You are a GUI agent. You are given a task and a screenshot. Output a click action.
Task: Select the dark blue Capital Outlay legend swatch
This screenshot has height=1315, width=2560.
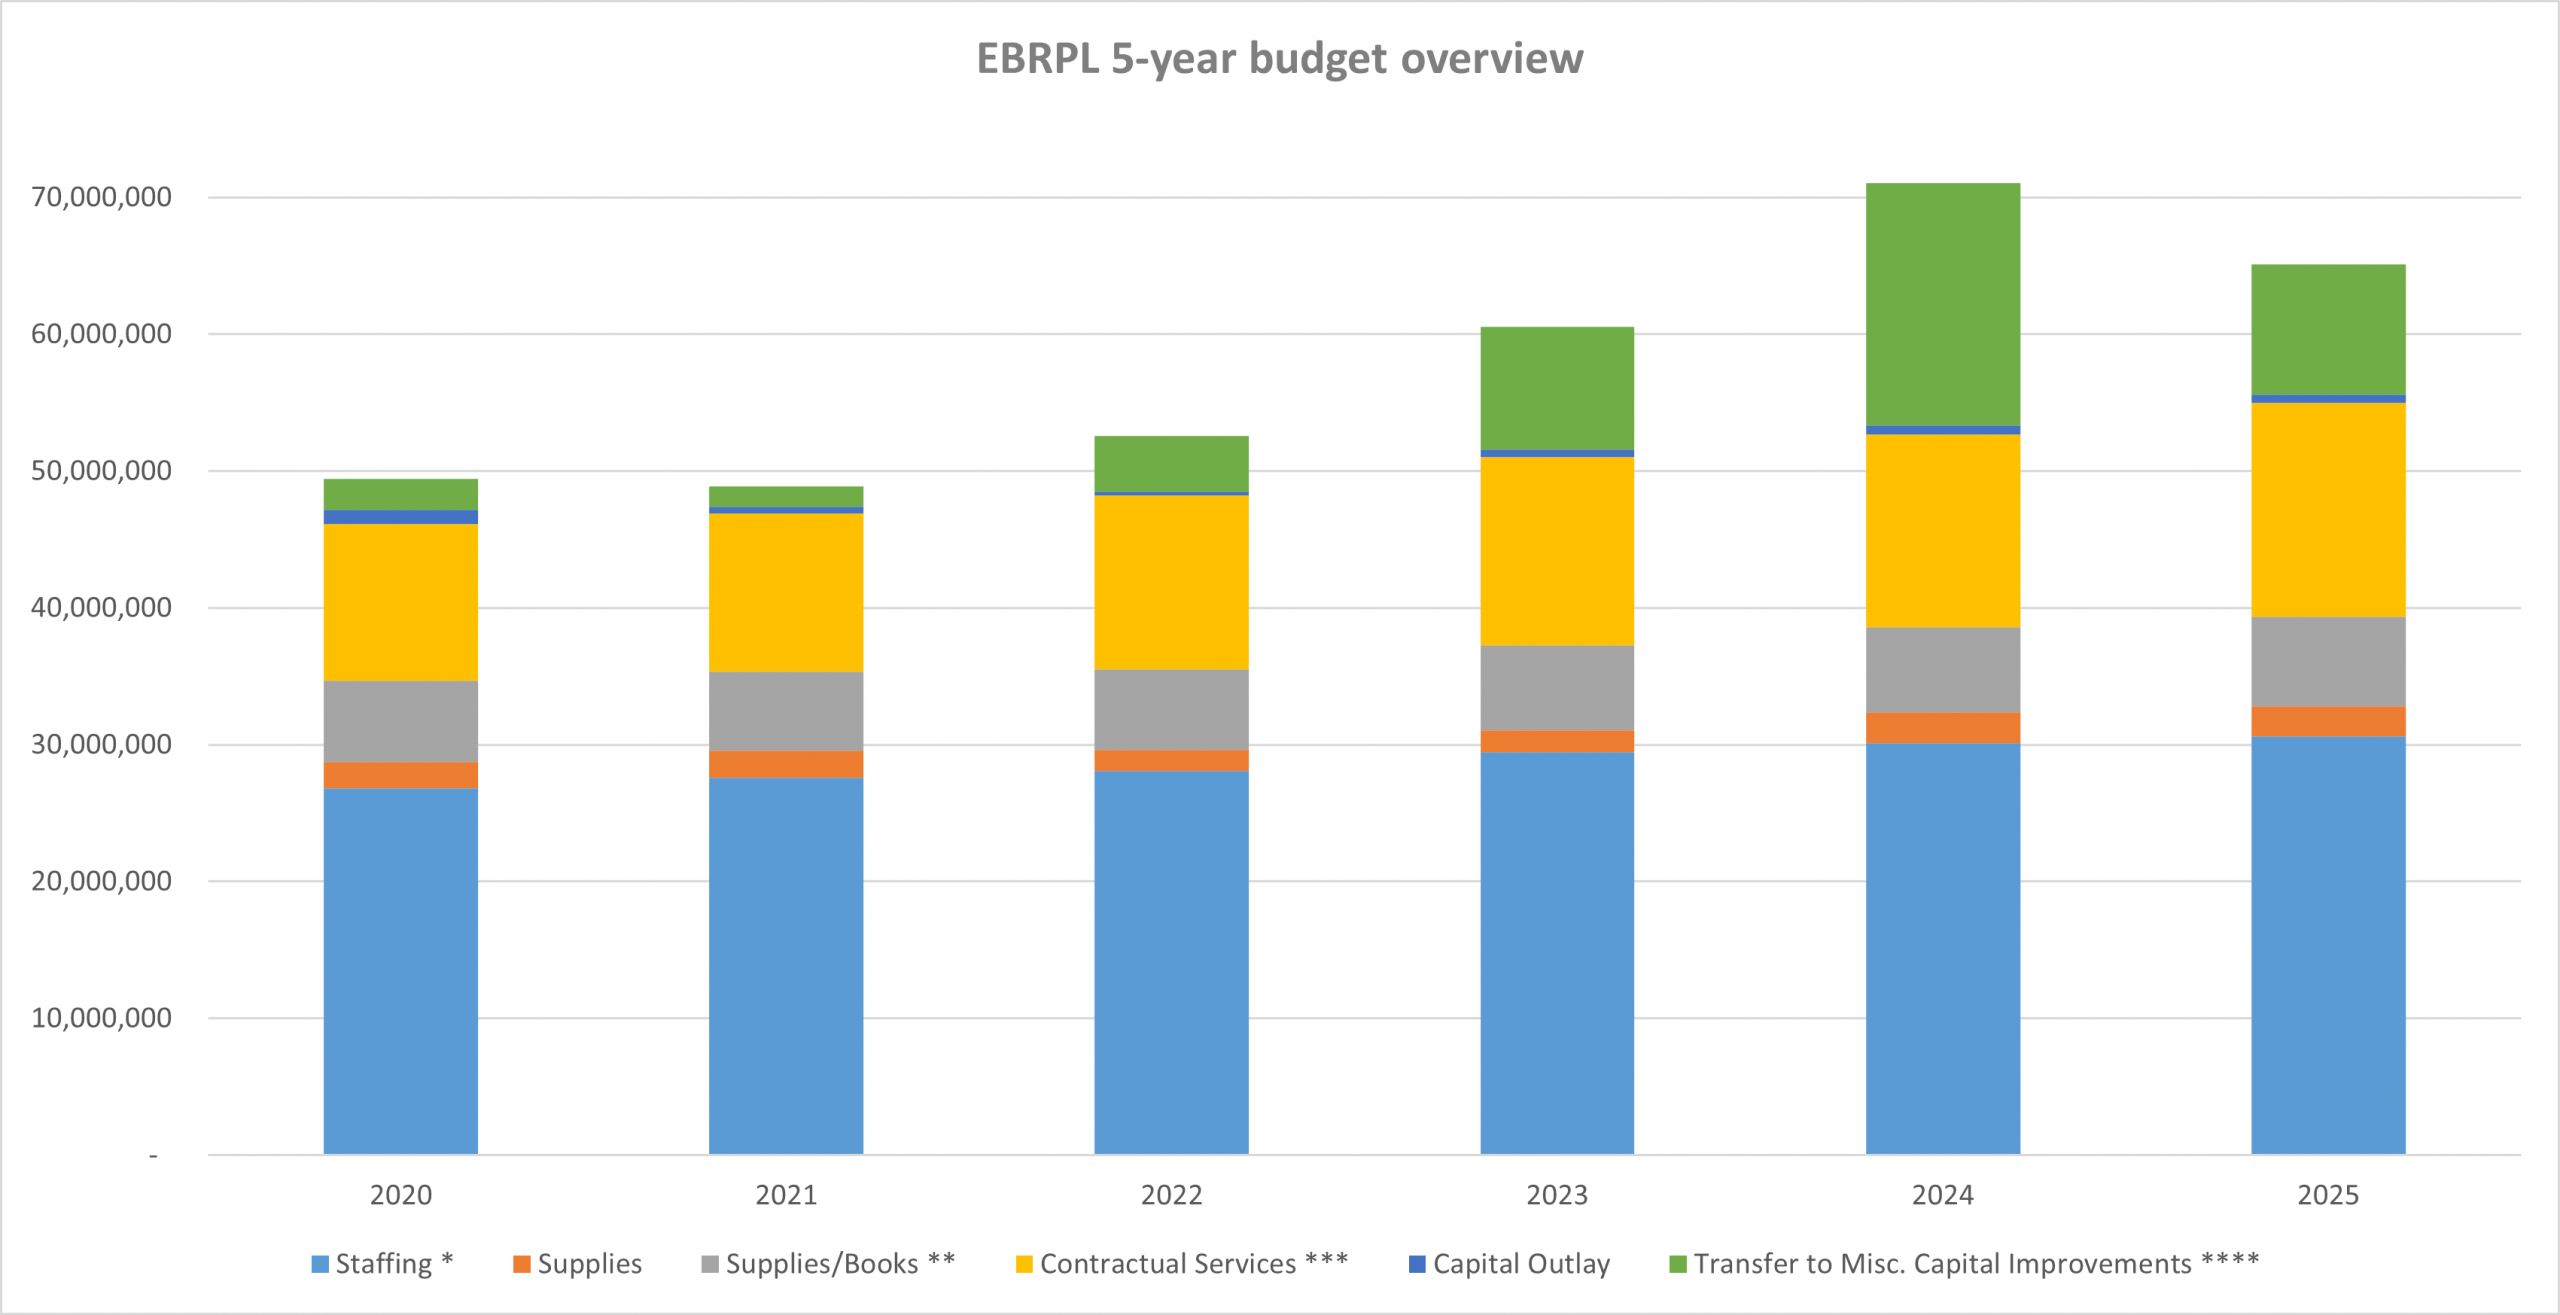pyautogui.click(x=1417, y=1264)
